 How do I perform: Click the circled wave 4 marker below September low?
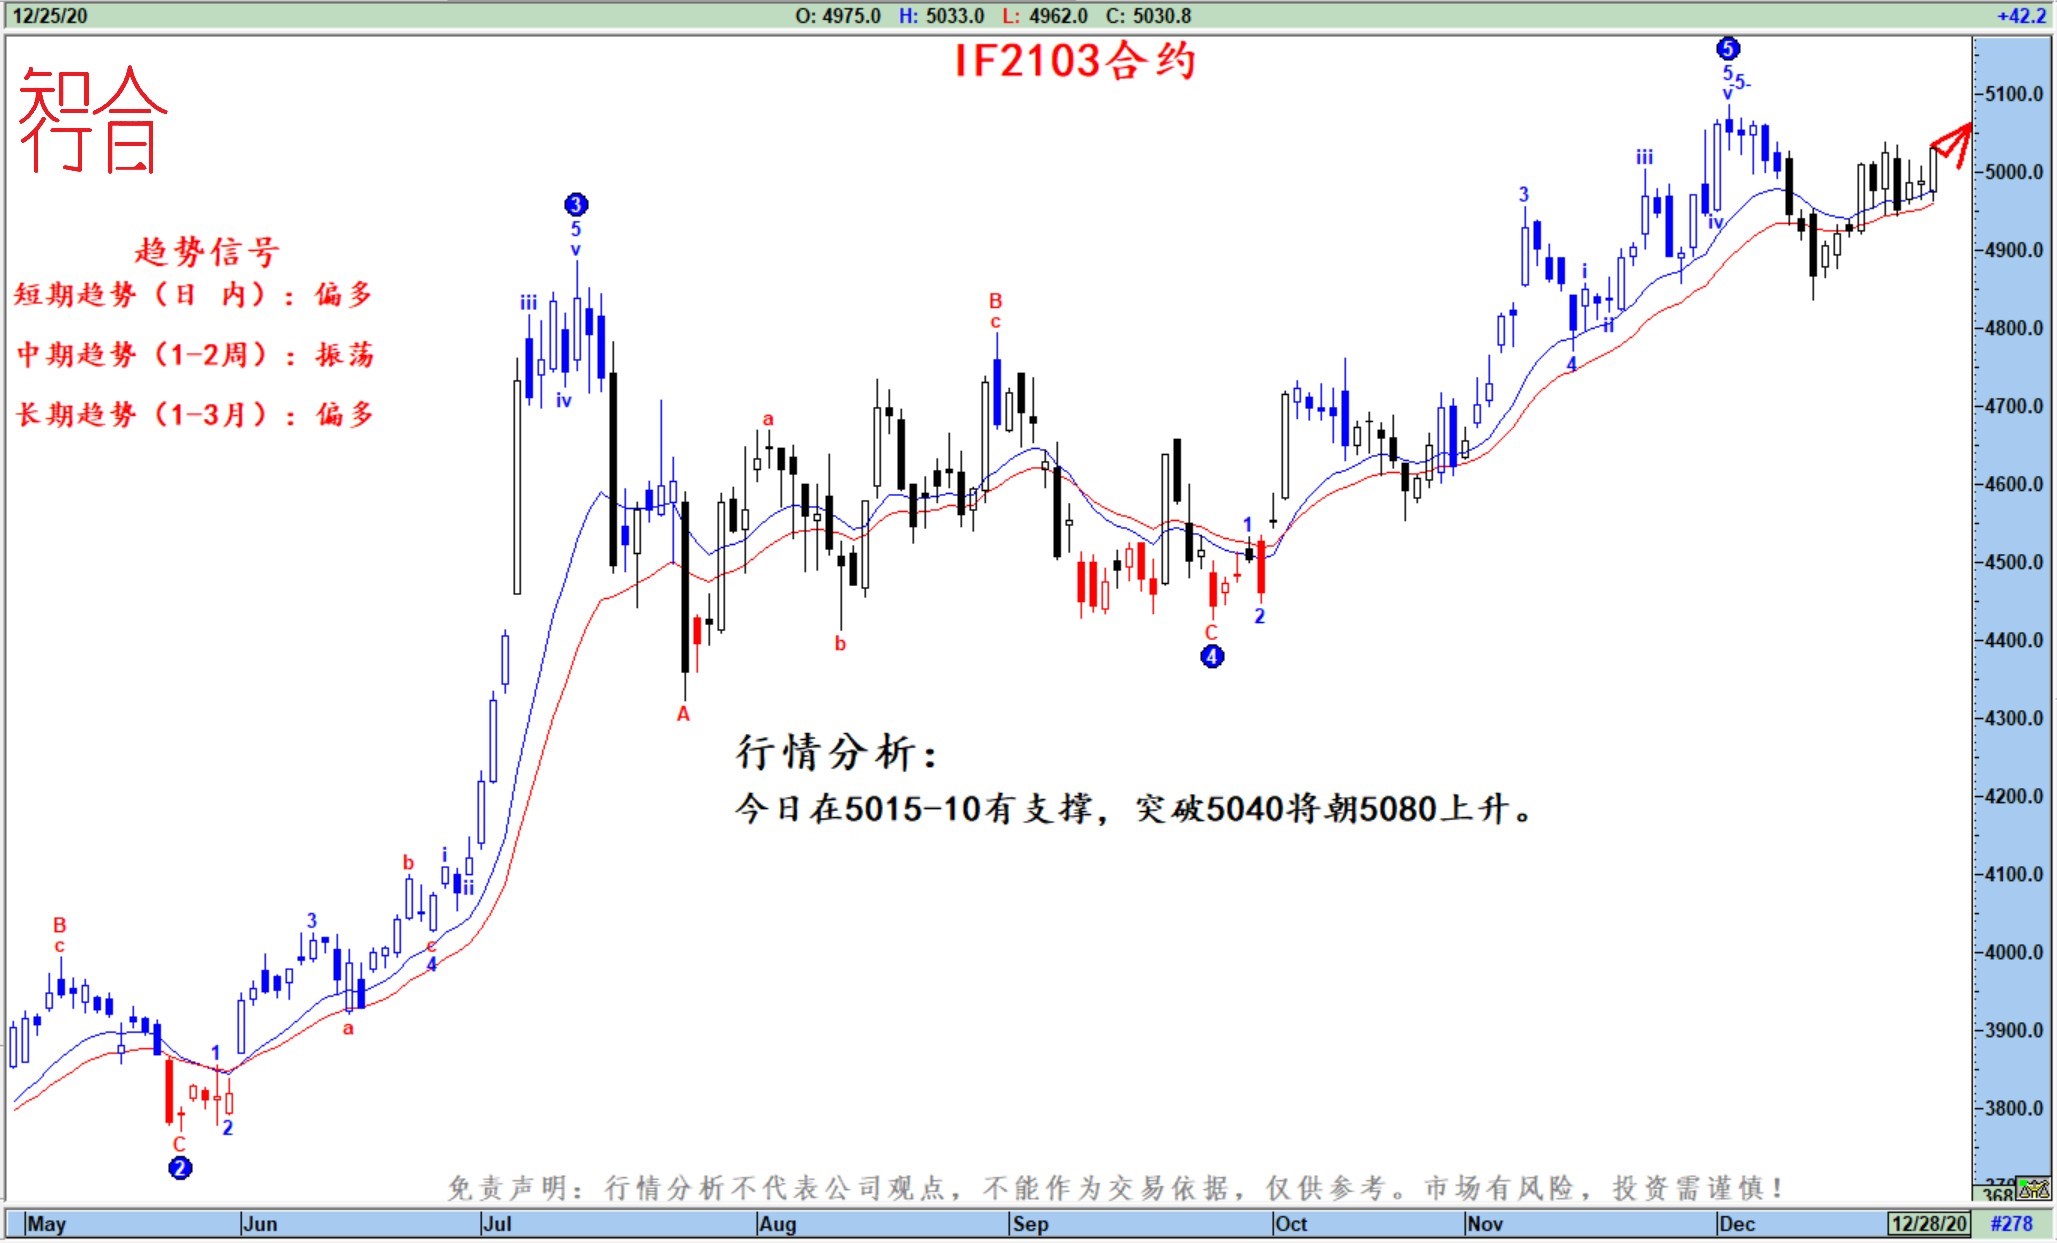pyautogui.click(x=1211, y=657)
